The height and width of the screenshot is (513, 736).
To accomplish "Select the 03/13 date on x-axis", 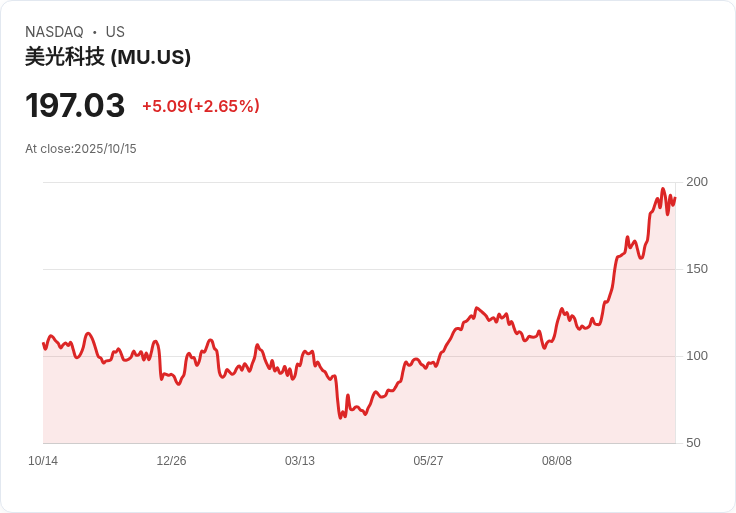I will [300, 461].
